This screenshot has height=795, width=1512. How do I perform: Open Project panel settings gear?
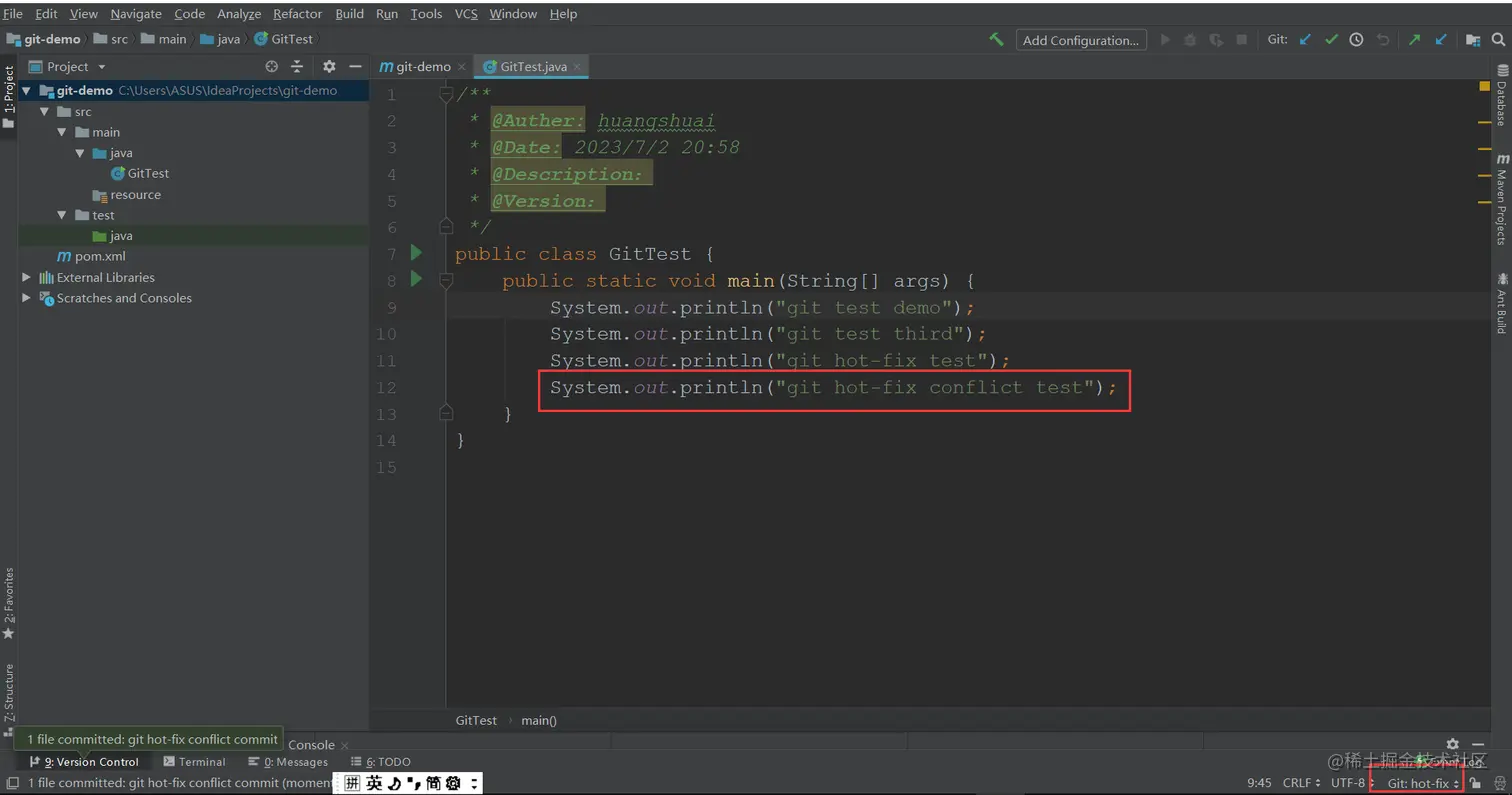pyautogui.click(x=329, y=67)
